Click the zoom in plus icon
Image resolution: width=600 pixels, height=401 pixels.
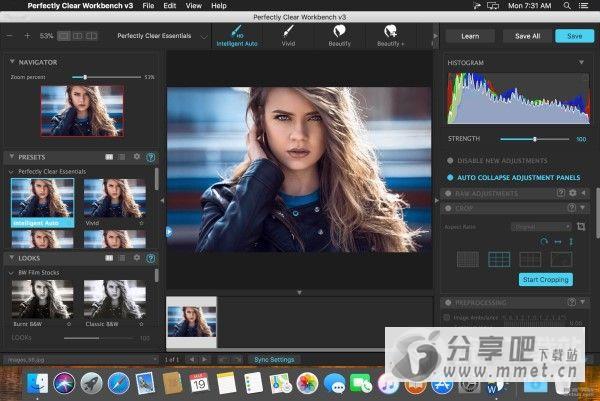[x=27, y=36]
